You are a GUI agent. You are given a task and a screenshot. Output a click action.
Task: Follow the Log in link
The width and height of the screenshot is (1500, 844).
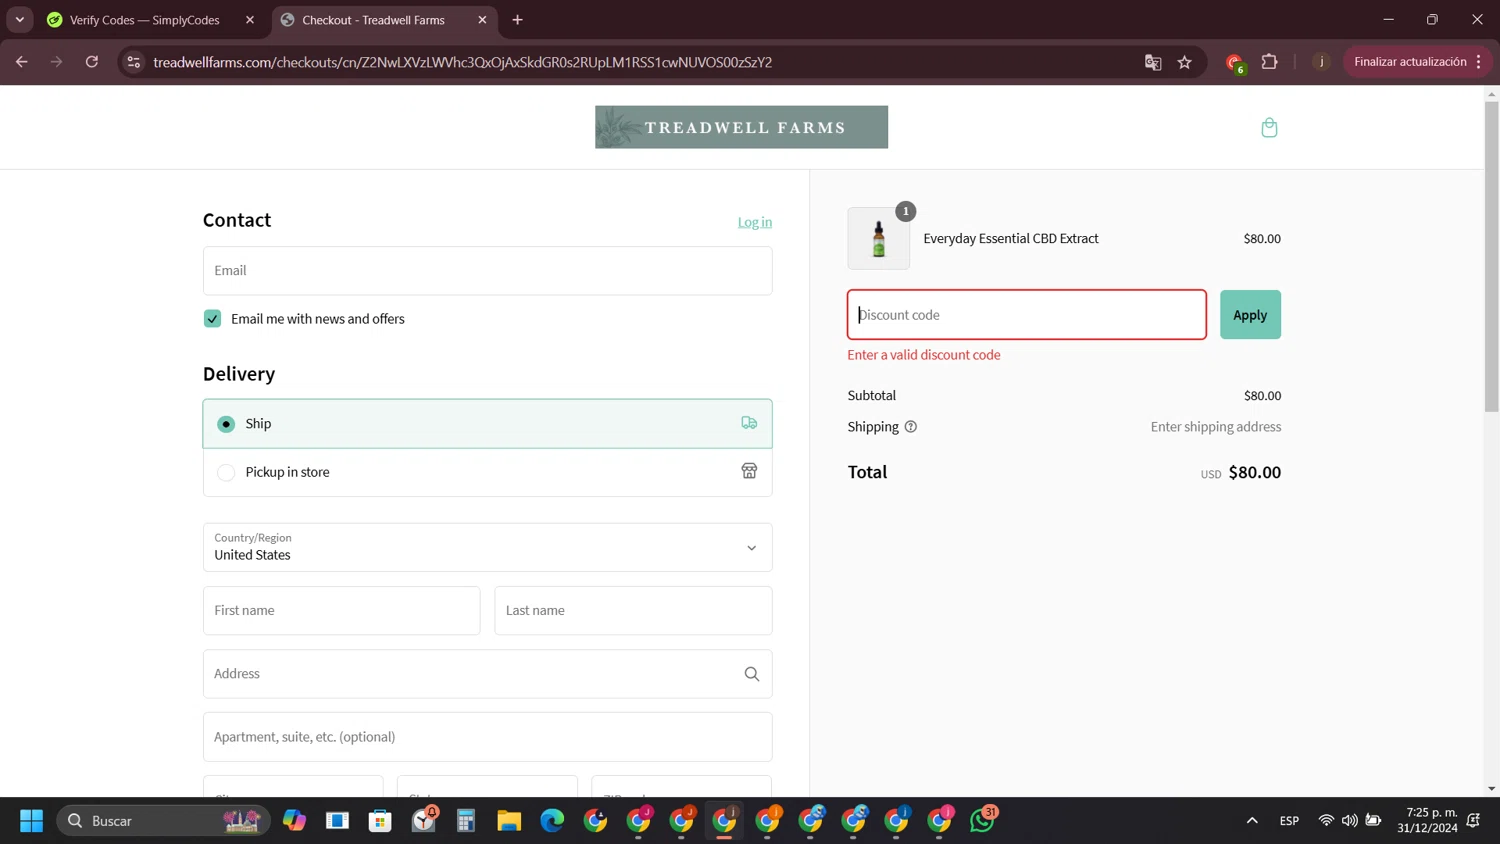(x=755, y=222)
